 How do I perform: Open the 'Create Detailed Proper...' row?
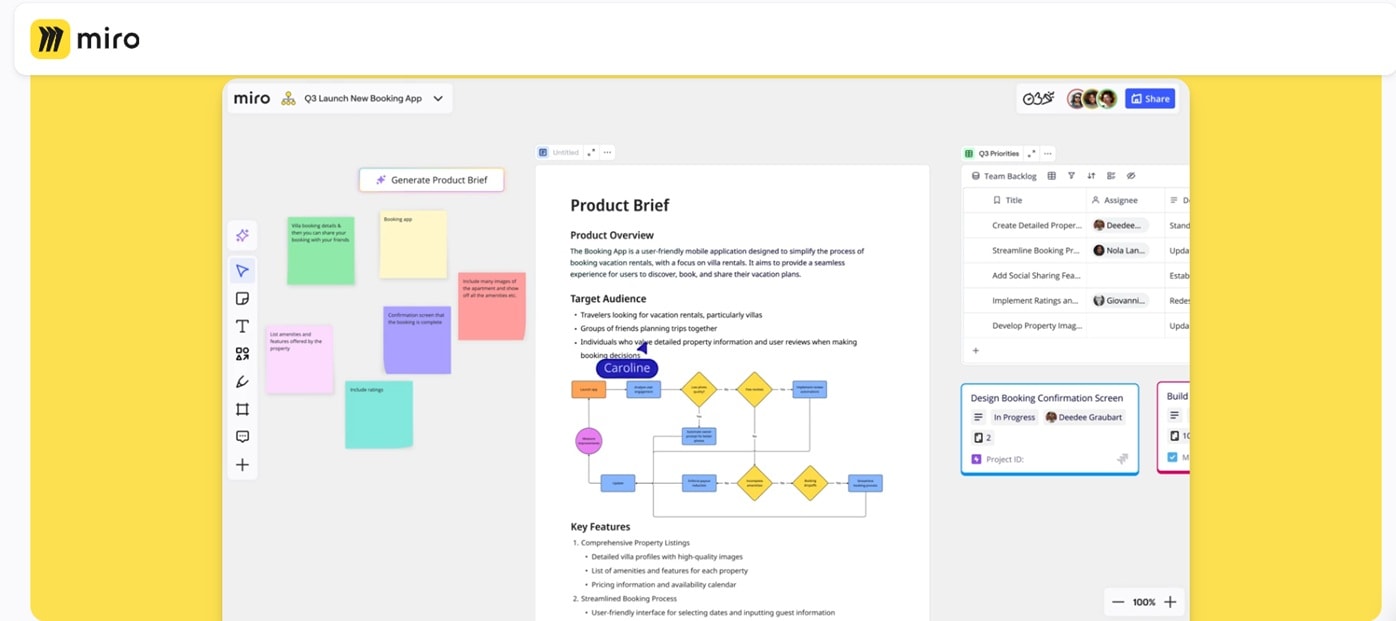(1036, 225)
